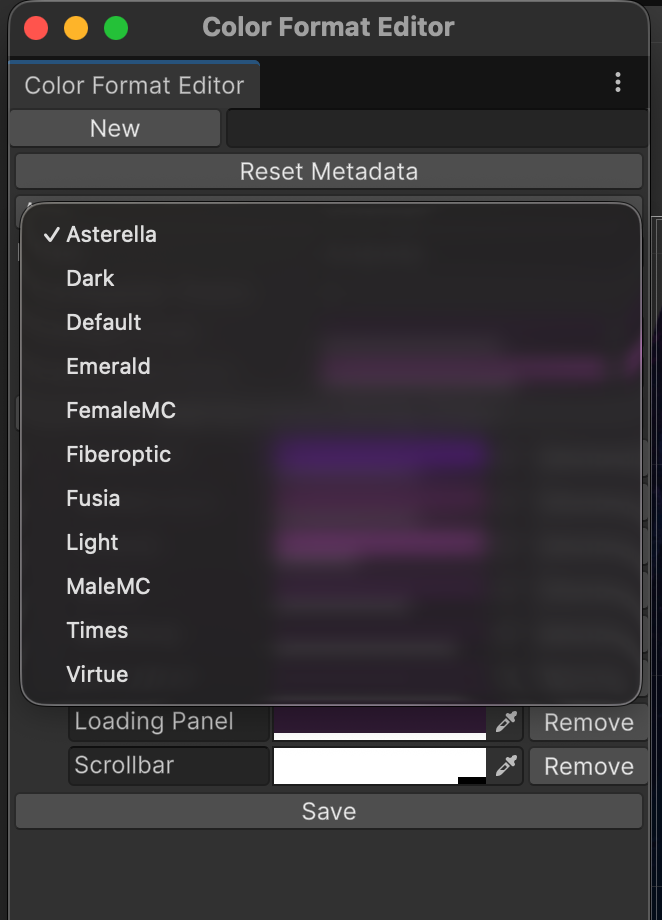The image size is (662, 920).
Task: Choose Dark from the theme list
Action: click(x=90, y=279)
